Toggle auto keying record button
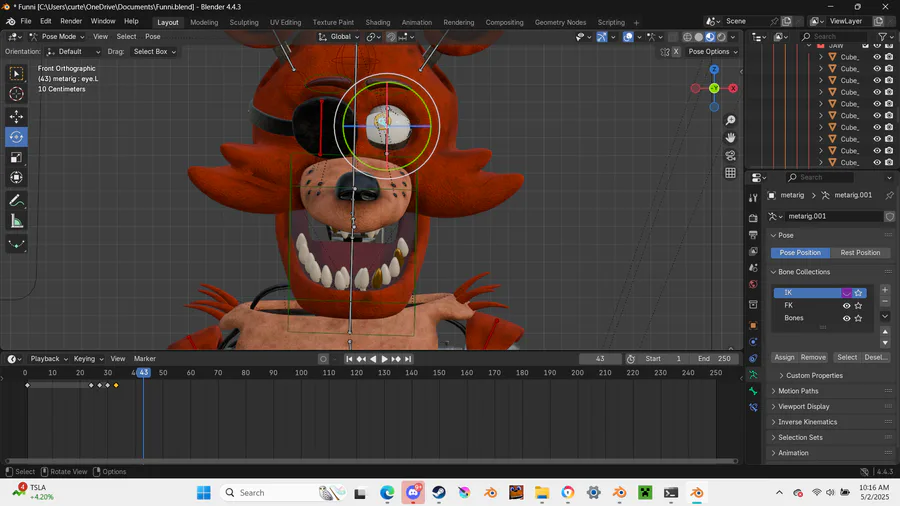The width and height of the screenshot is (900, 506). pyautogui.click(x=323, y=359)
